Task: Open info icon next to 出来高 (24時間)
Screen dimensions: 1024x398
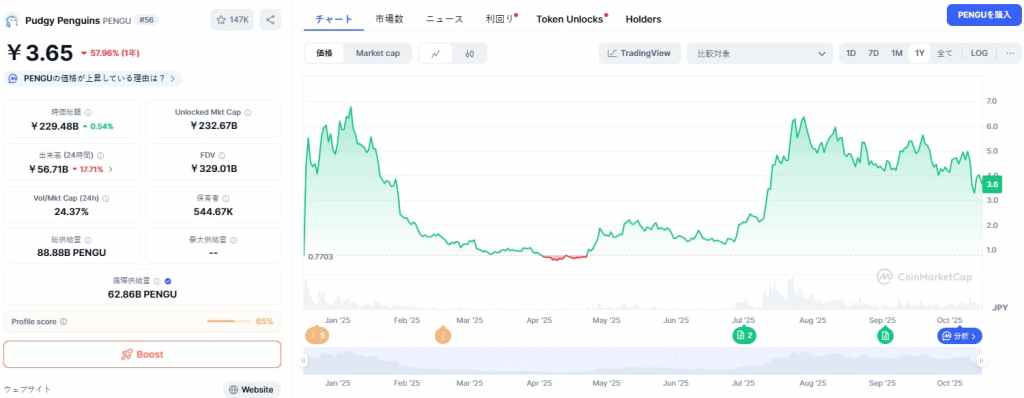Action: click(101, 156)
